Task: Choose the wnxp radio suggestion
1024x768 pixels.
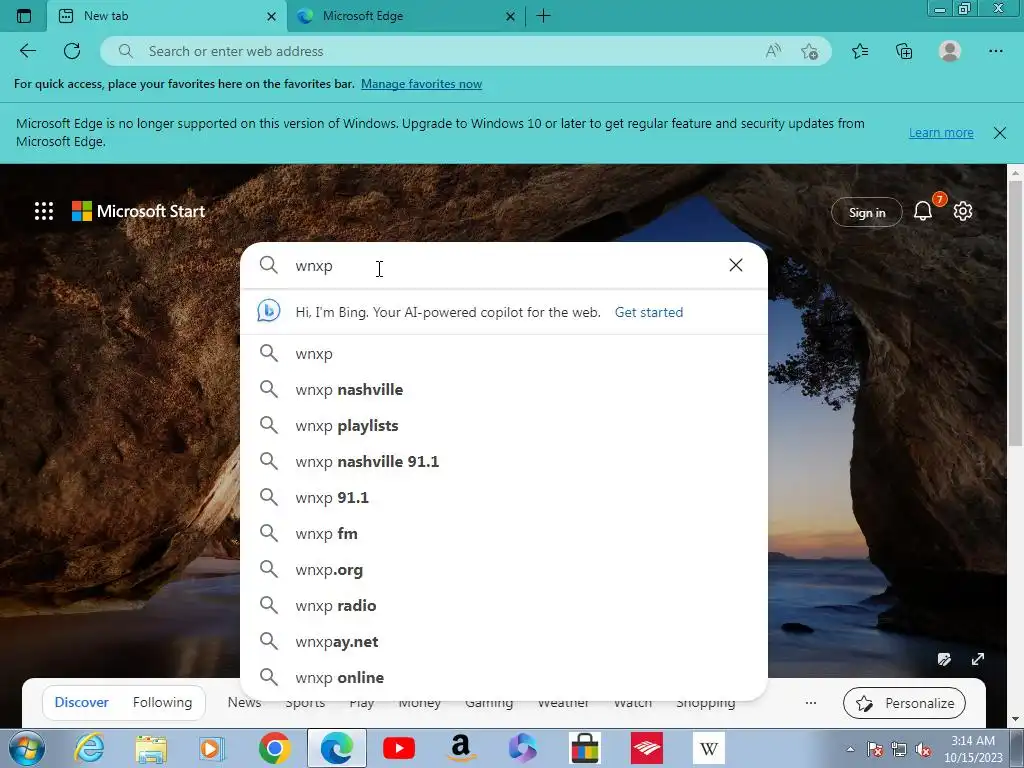Action: 504,605
